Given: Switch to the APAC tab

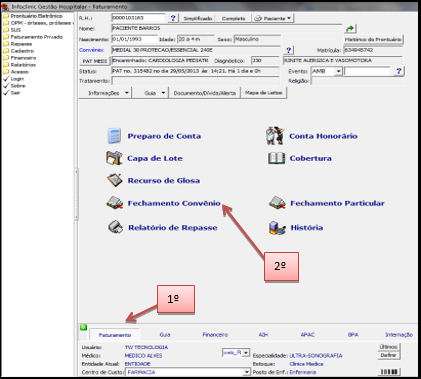Looking at the screenshot, I should tap(307, 335).
